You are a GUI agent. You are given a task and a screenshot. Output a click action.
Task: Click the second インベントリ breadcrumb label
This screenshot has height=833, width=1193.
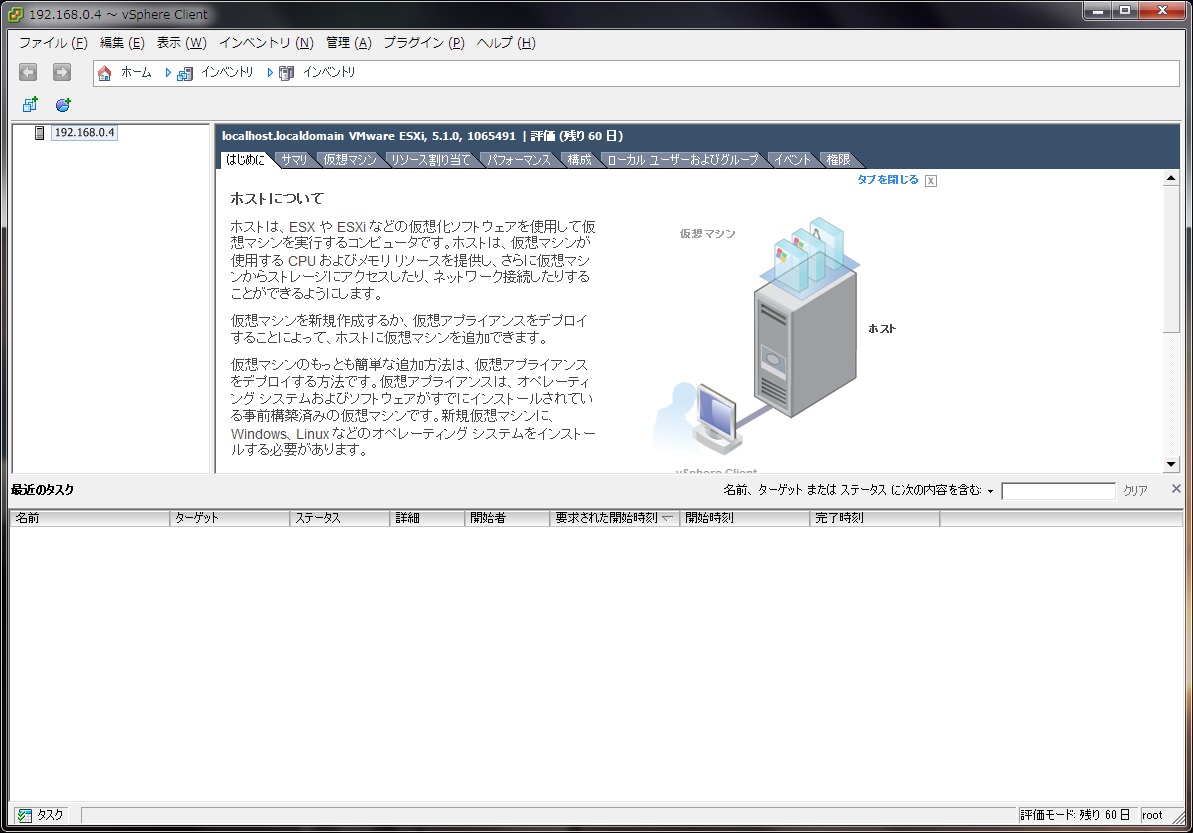(329, 72)
